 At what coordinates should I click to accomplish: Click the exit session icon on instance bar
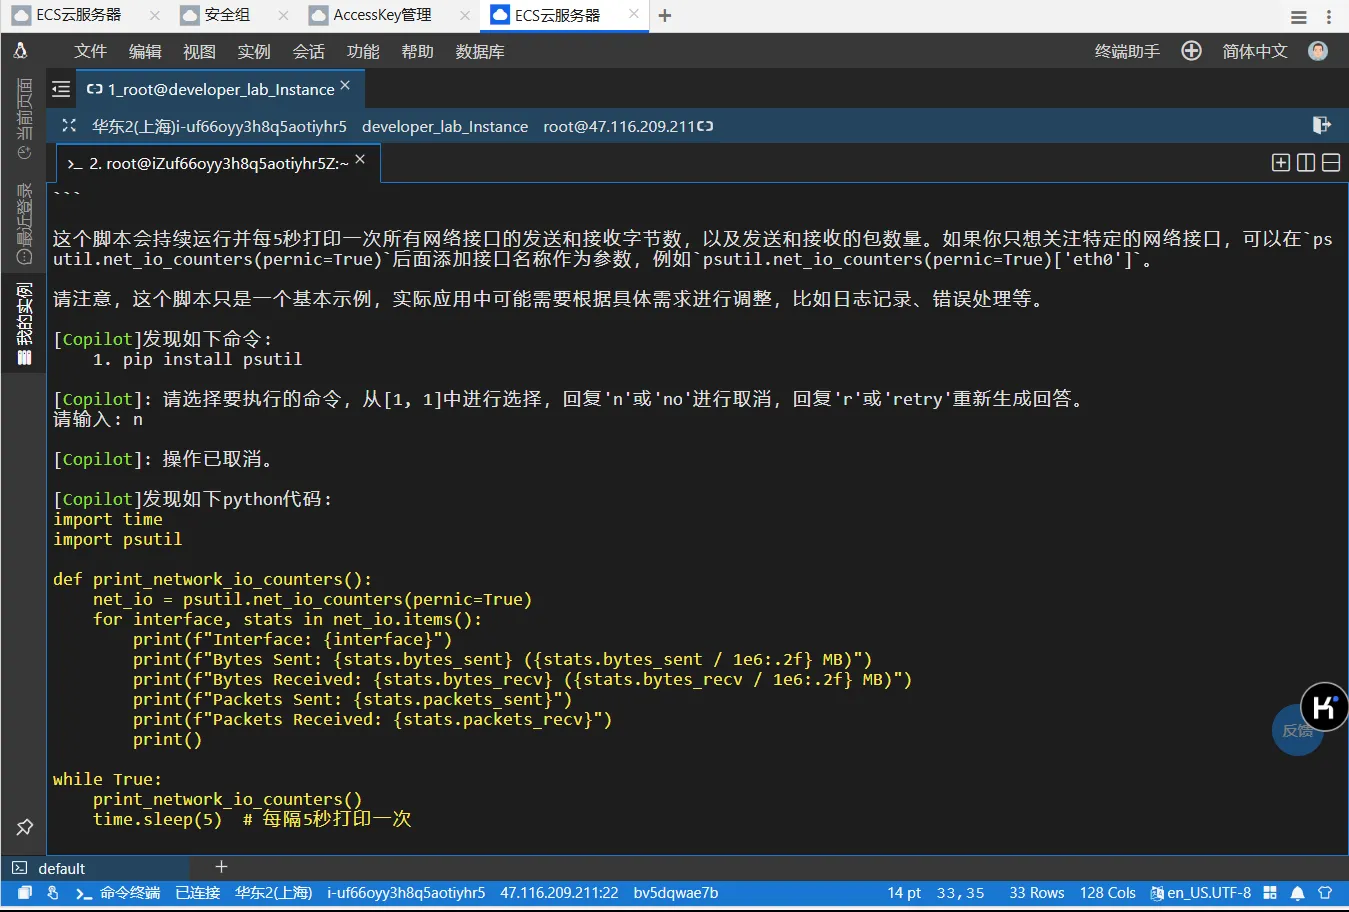click(1321, 125)
